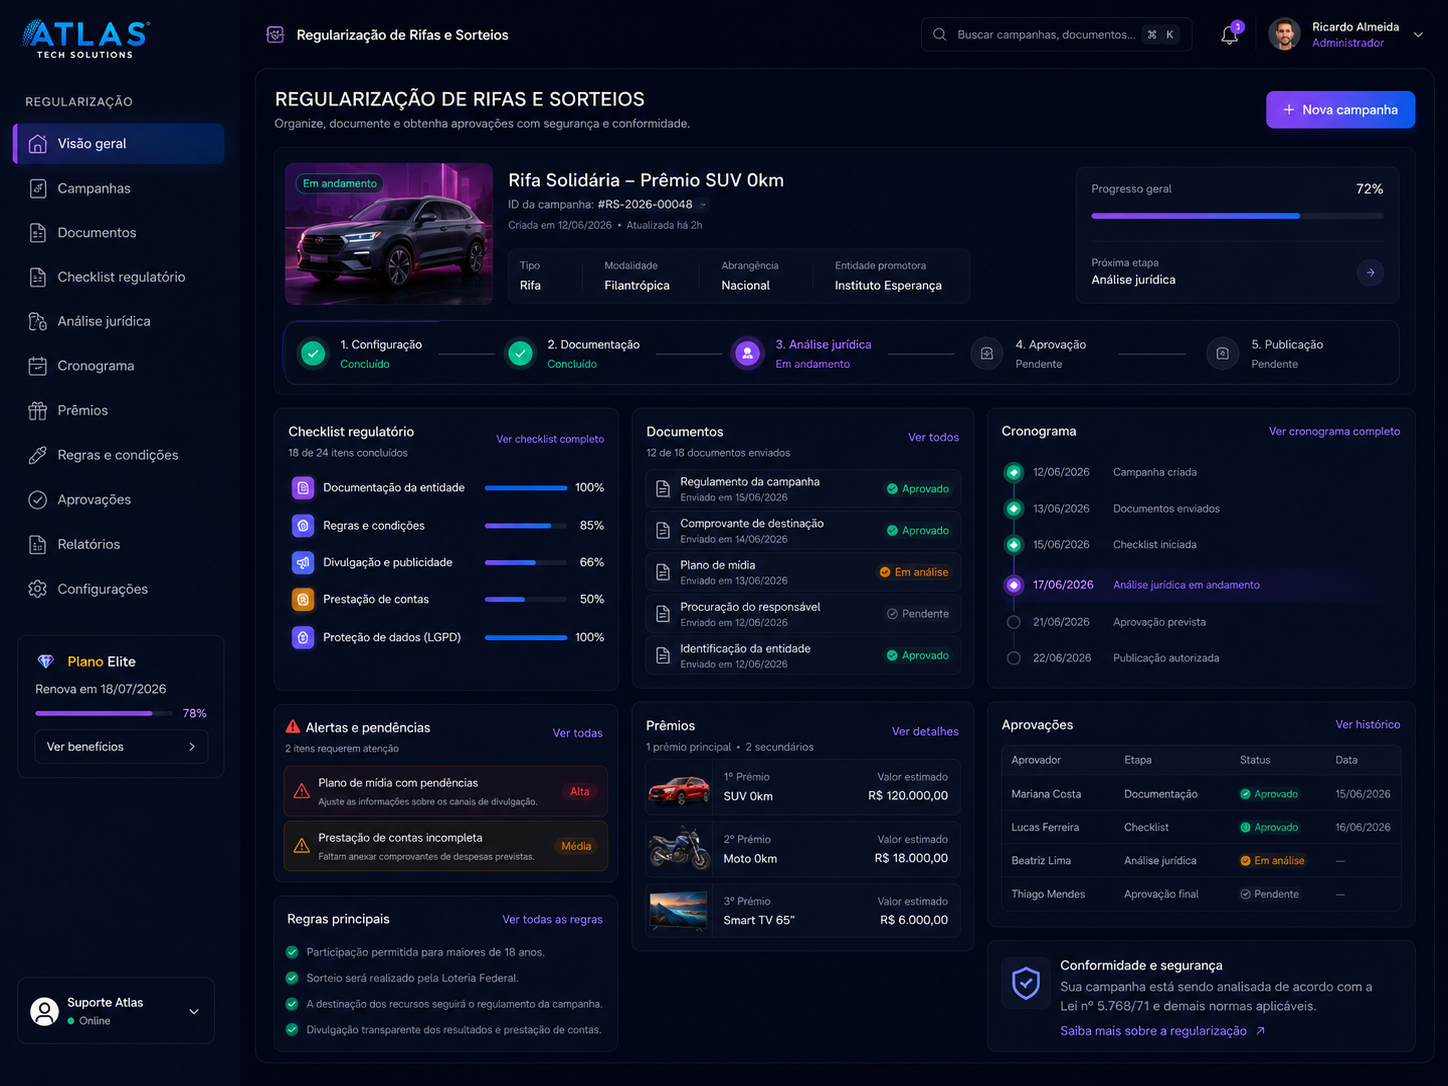This screenshot has height=1086, width=1448.
Task: Open the notifications bell
Action: pos(1229,35)
